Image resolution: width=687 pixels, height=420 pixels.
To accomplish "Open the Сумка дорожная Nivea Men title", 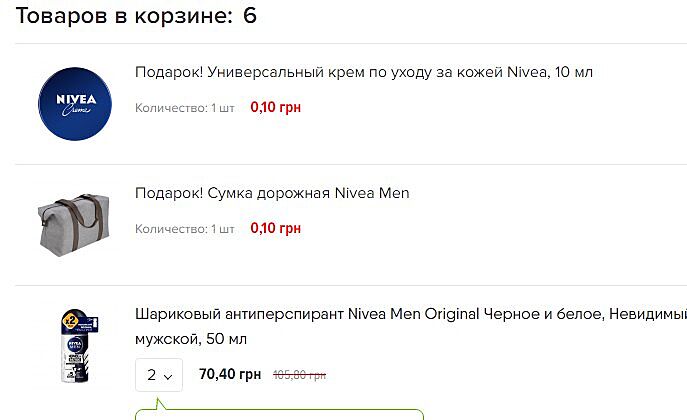I will 272,193.
